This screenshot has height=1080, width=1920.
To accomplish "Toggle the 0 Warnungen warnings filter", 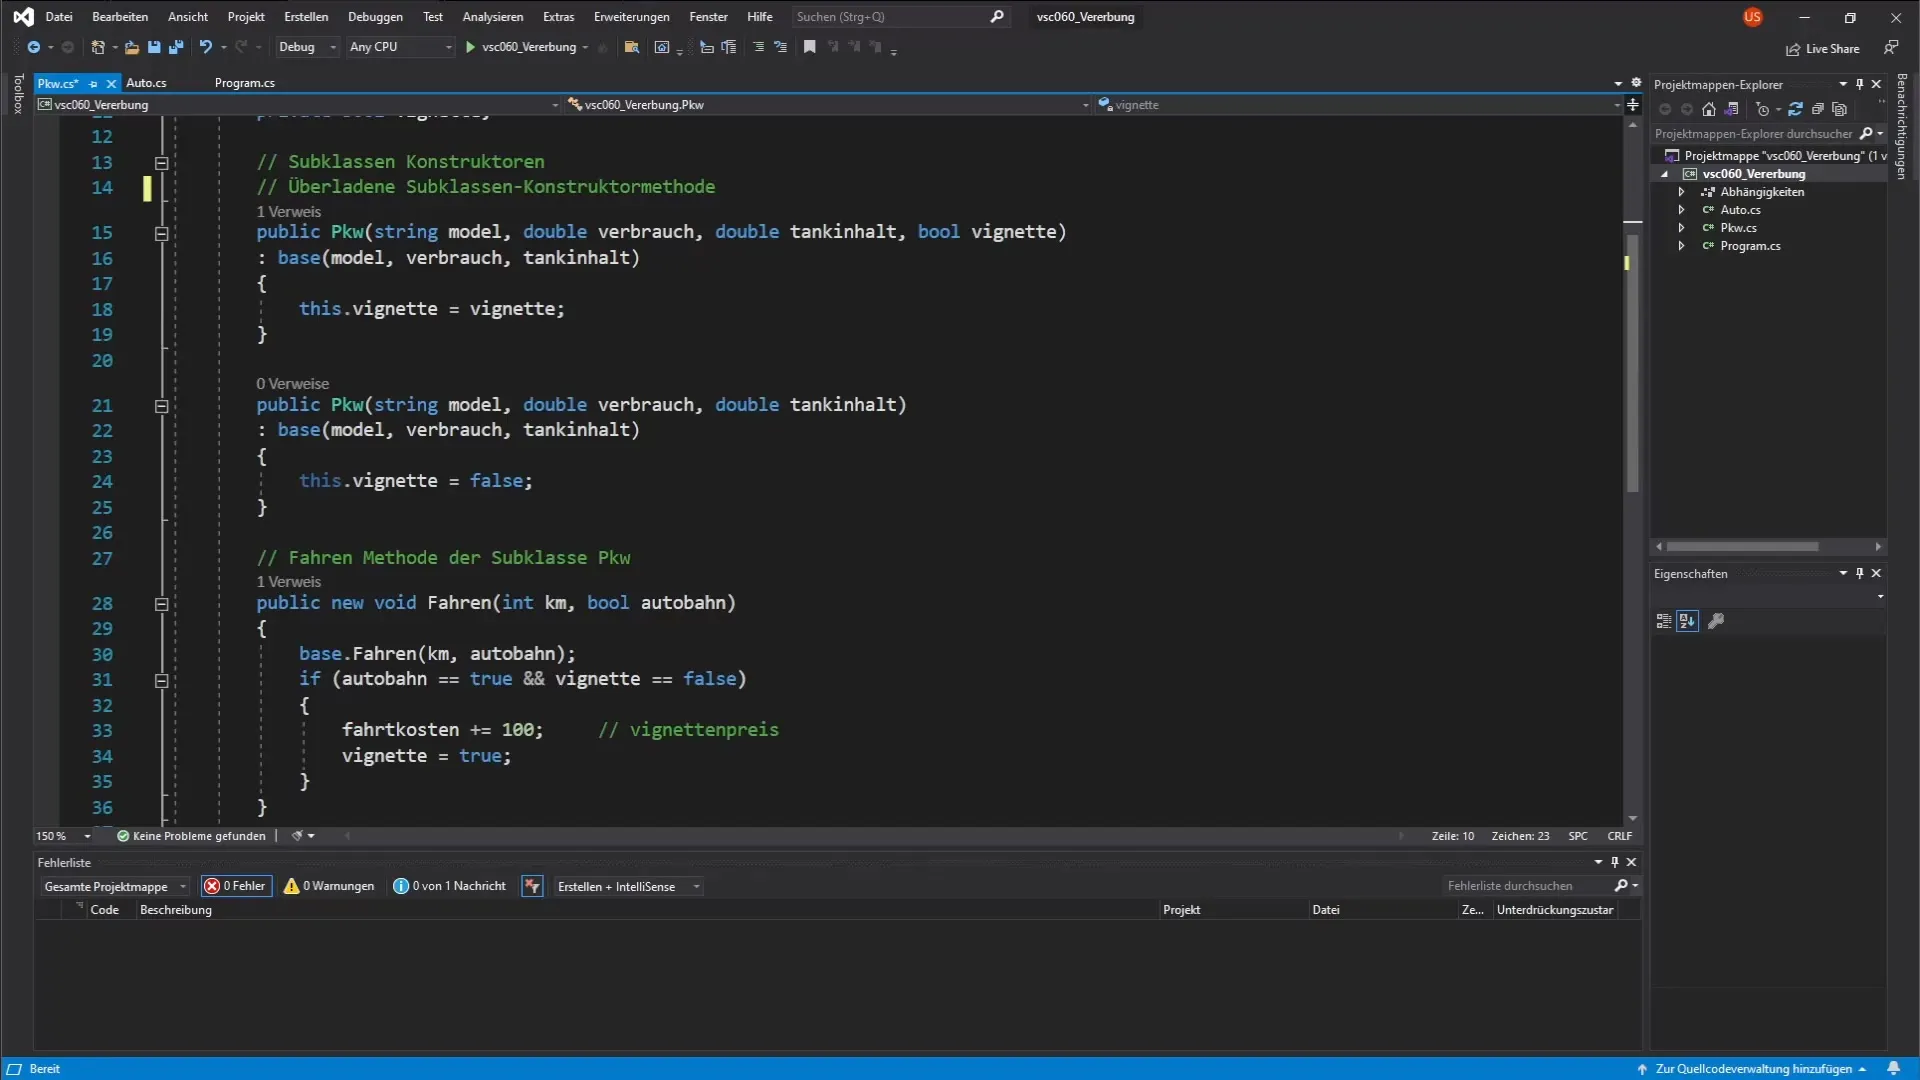I will click(x=329, y=886).
